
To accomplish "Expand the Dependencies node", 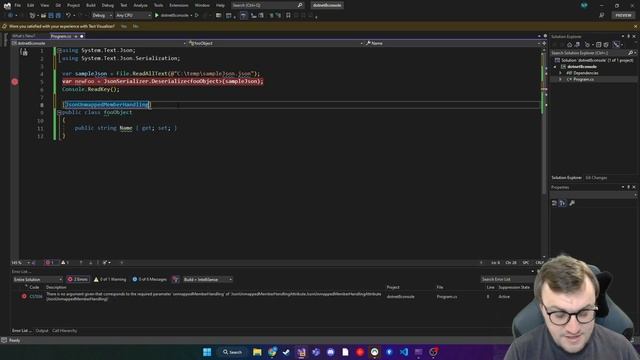I will (560, 73).
